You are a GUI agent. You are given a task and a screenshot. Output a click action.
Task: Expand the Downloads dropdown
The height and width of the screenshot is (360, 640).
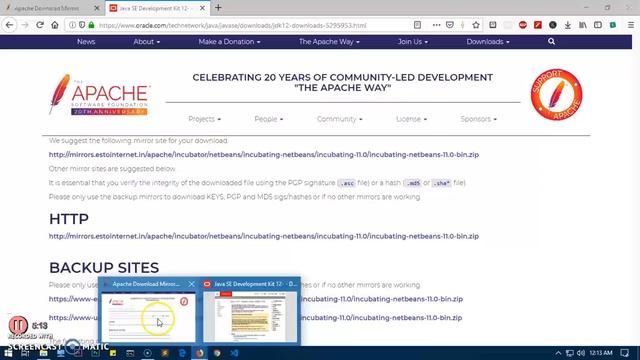[x=488, y=42]
